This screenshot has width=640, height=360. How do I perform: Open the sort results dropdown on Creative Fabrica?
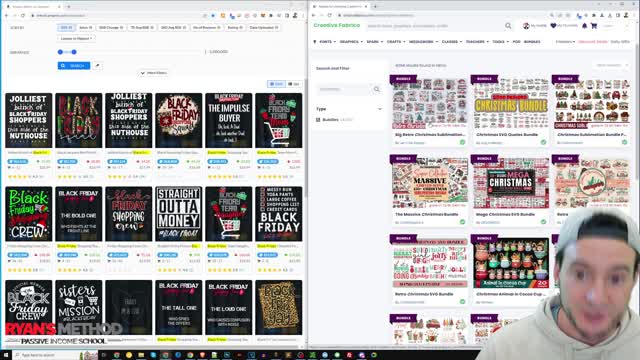click(x=611, y=65)
